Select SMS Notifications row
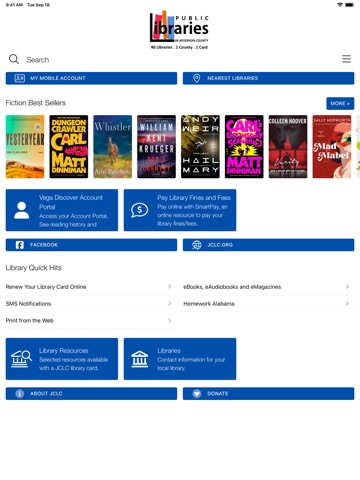The height and width of the screenshot is (480, 360). pos(91,303)
